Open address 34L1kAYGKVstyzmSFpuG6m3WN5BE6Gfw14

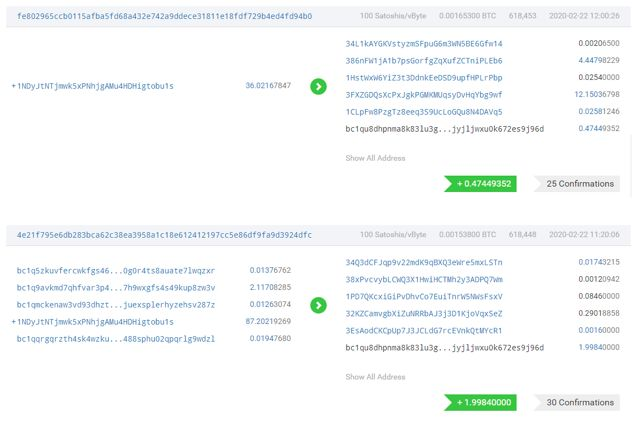coord(424,43)
